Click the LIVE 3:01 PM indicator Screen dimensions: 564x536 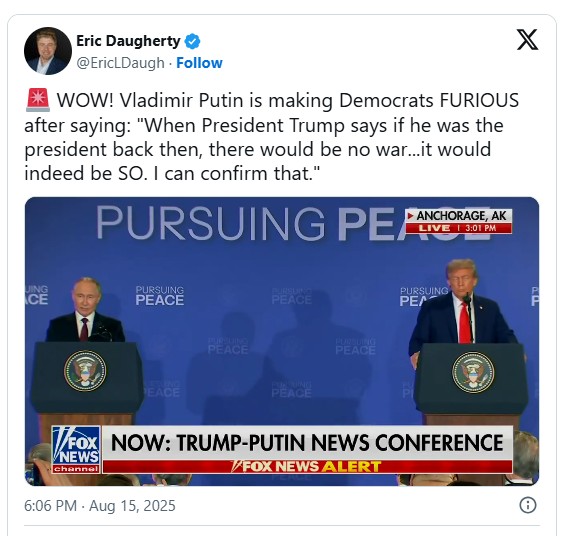(459, 228)
